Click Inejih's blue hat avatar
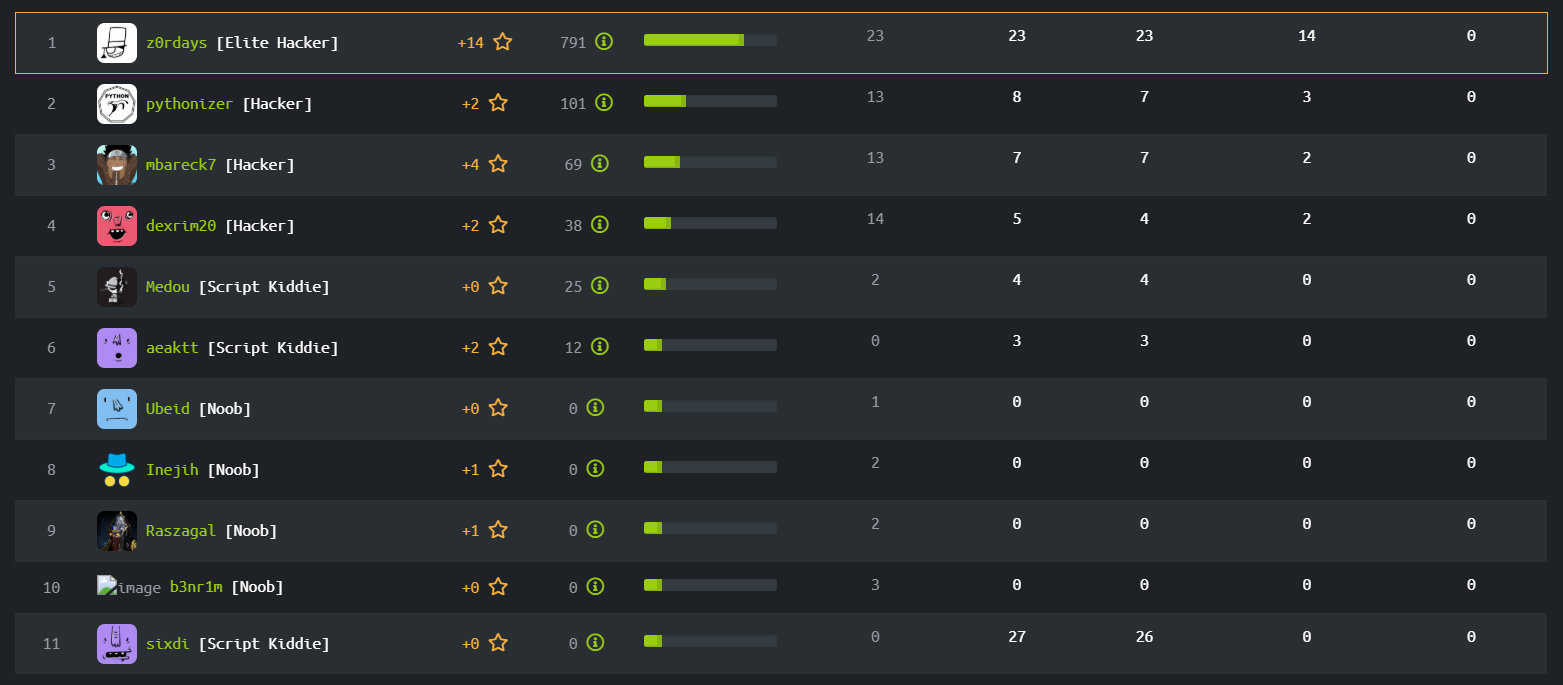The image size is (1563, 685). click(x=117, y=470)
